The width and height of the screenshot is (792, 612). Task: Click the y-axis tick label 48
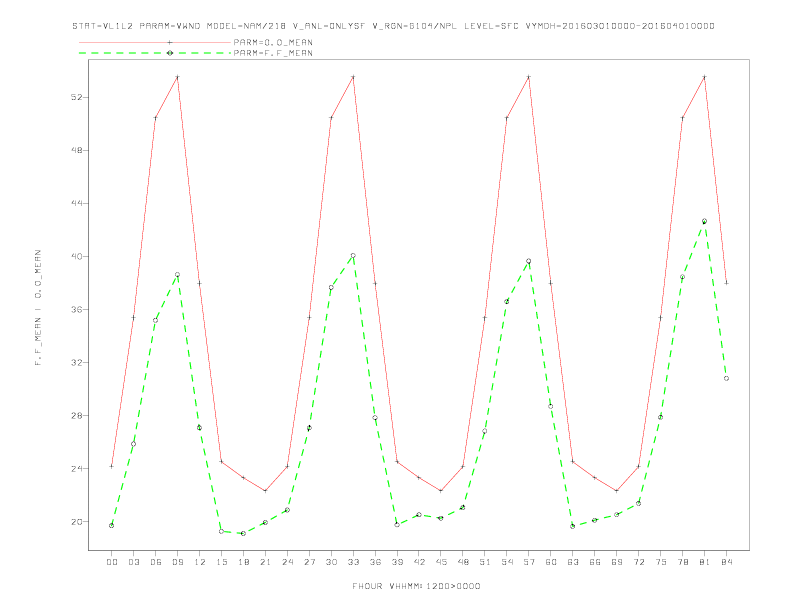[77, 150]
